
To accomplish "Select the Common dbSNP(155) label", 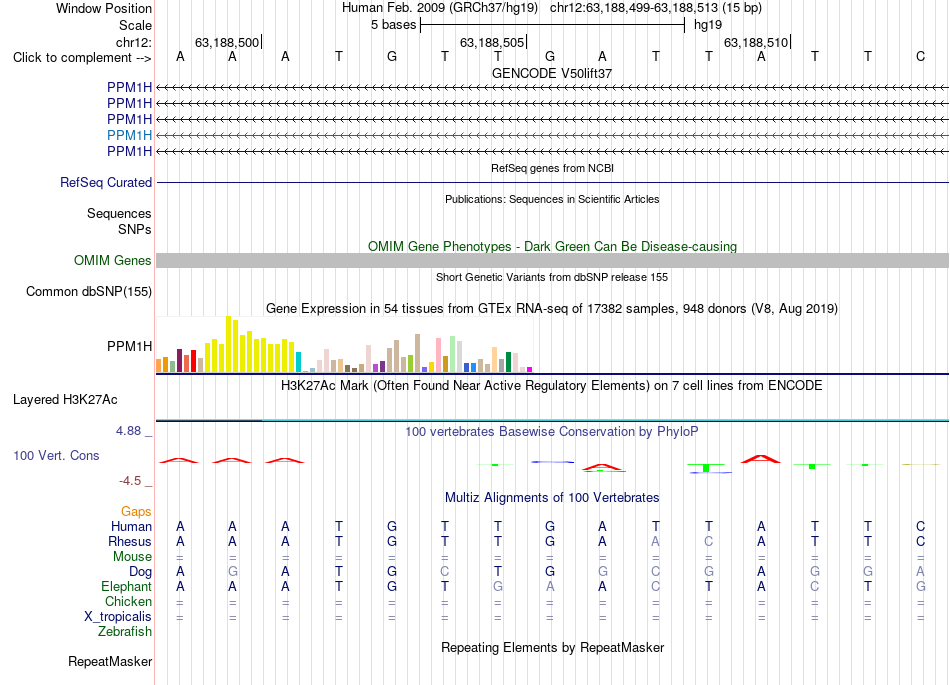I will pyautogui.click(x=89, y=291).
